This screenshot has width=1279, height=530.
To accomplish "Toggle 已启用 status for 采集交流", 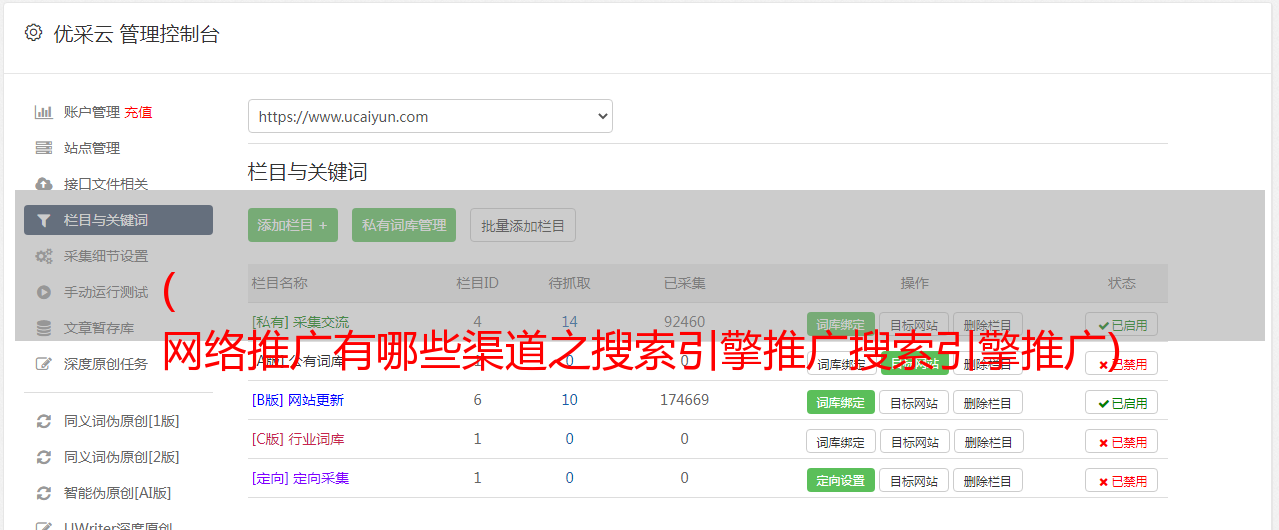I will click(1122, 324).
